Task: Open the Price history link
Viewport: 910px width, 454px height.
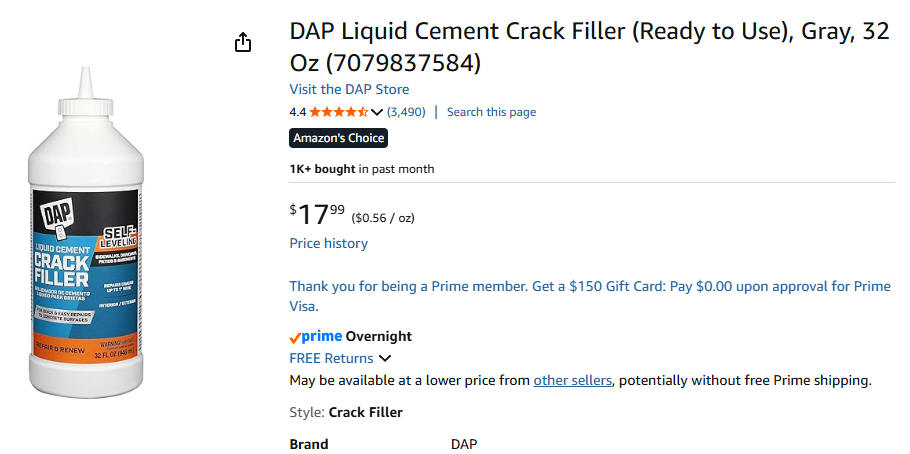Action: tap(328, 243)
